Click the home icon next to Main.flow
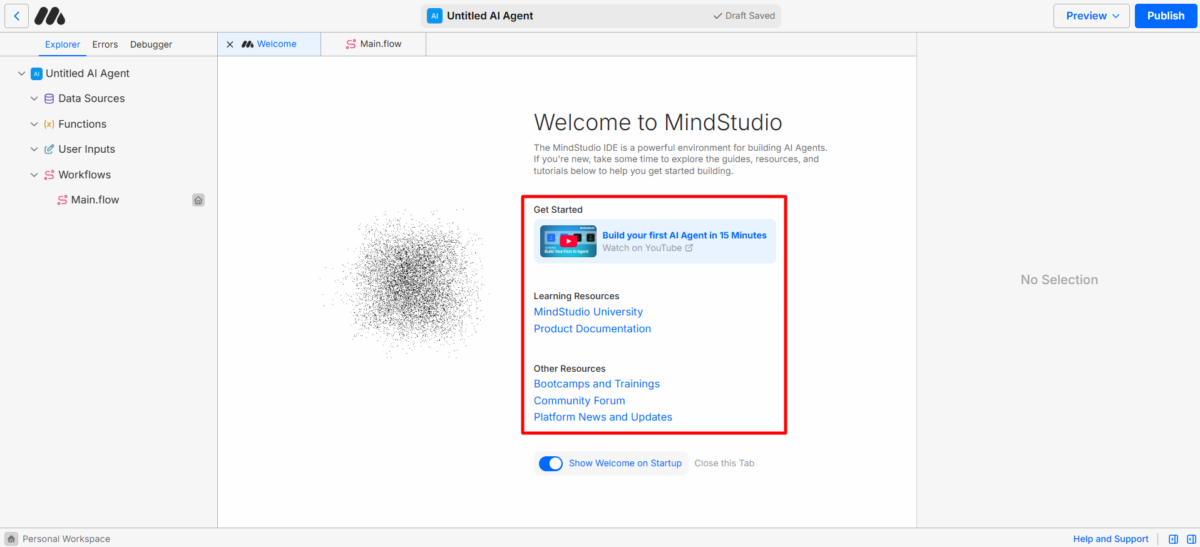Viewport: 1200px width, 547px height. pos(198,200)
